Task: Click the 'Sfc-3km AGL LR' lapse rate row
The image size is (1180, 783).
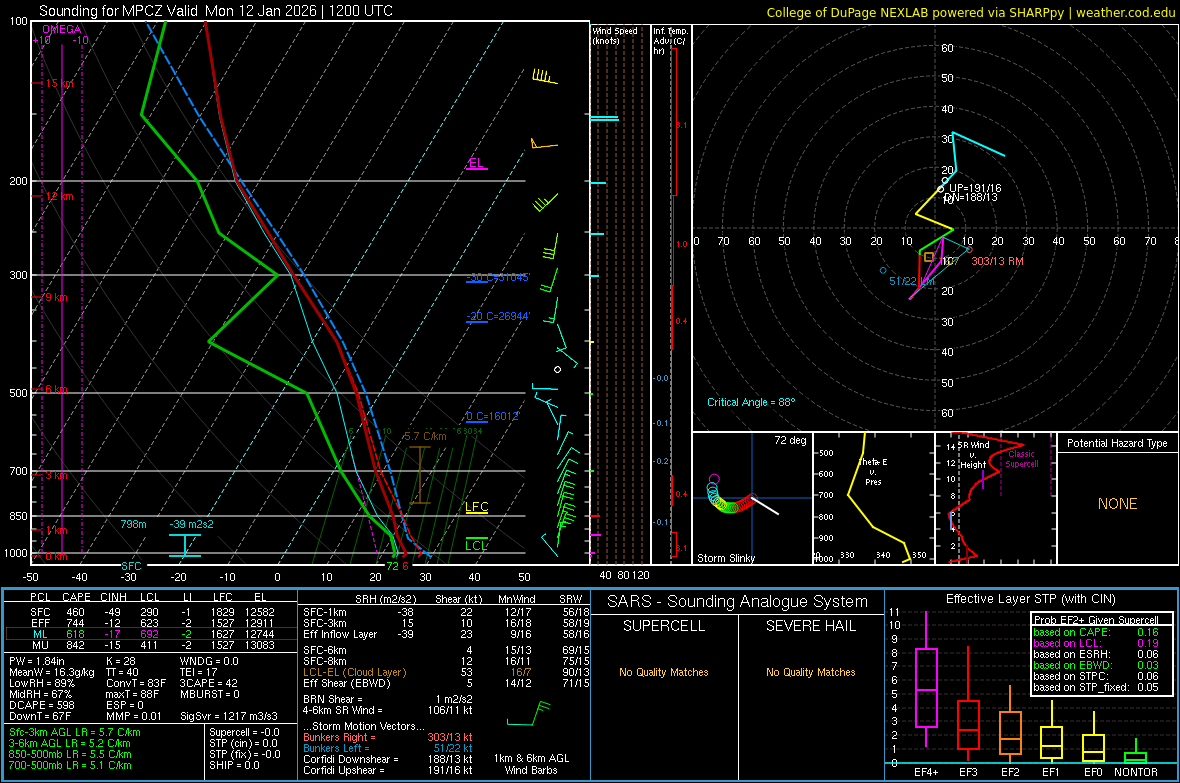Action: 75,733
